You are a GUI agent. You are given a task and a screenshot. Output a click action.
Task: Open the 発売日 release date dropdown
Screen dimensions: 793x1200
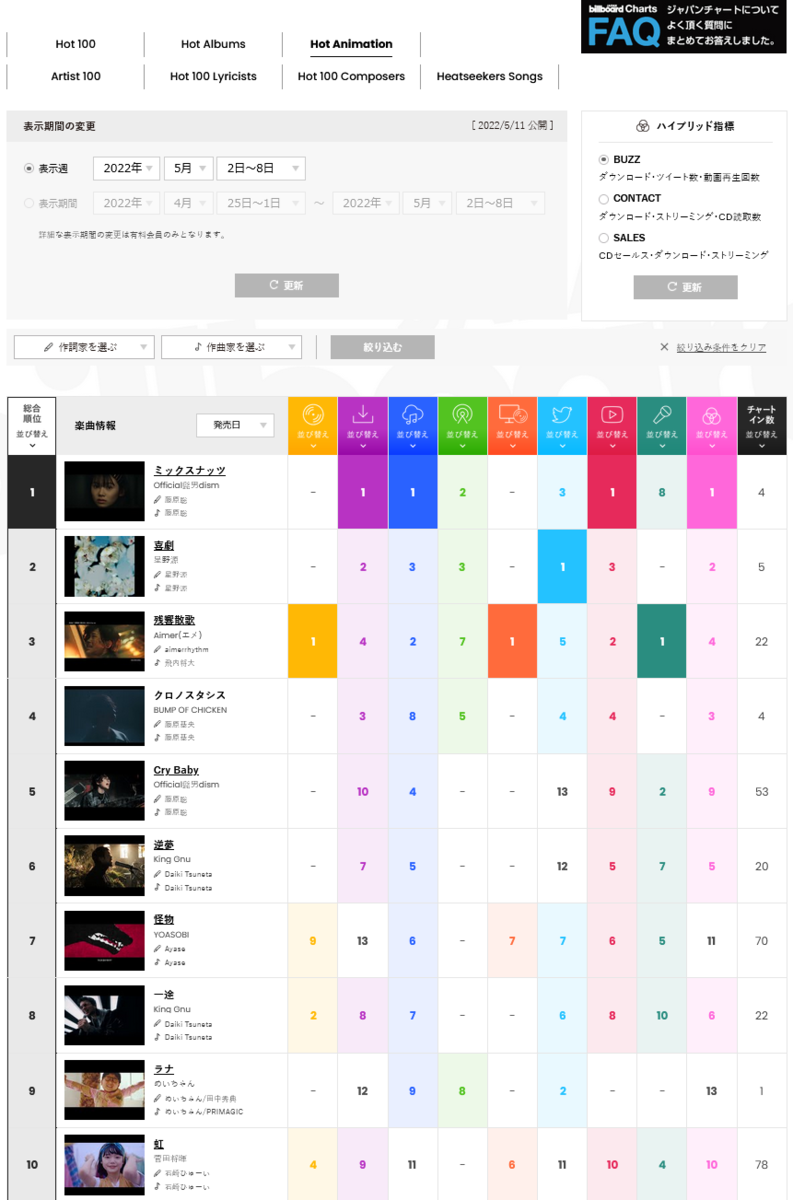pos(235,425)
